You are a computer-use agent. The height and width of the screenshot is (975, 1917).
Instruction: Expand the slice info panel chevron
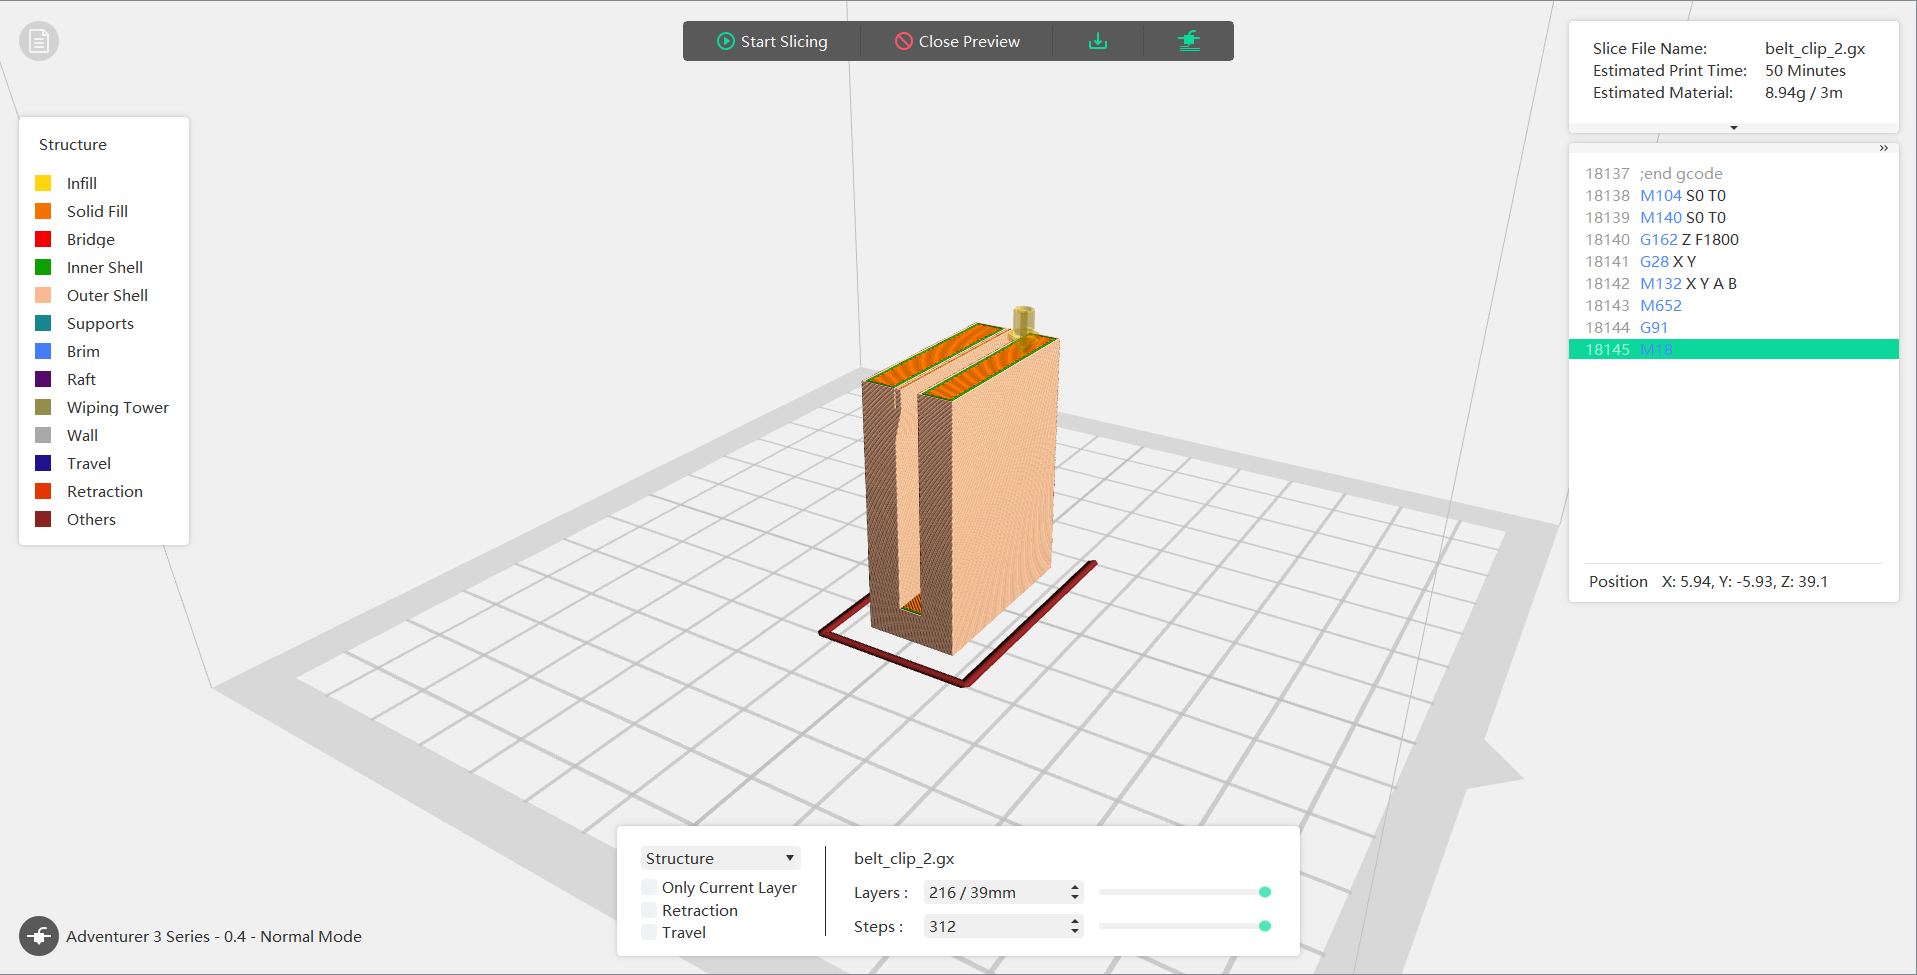(1734, 127)
